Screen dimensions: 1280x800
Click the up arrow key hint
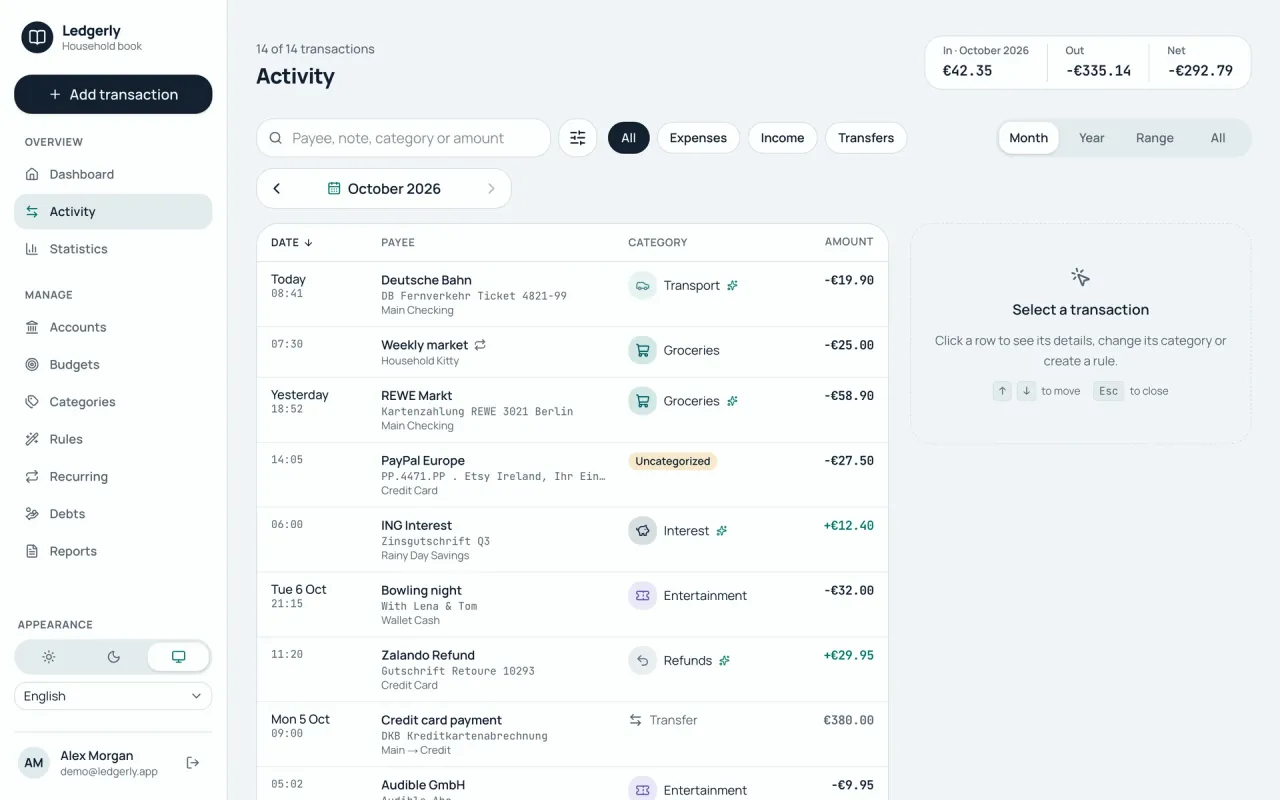click(x=1002, y=391)
